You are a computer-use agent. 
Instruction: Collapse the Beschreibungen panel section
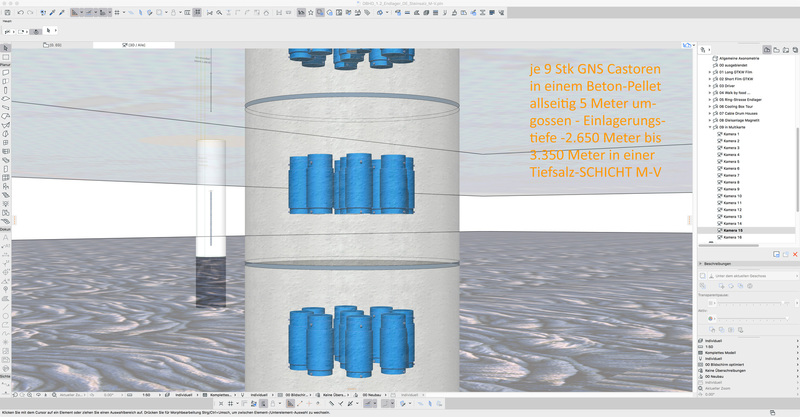pyautogui.click(x=701, y=264)
